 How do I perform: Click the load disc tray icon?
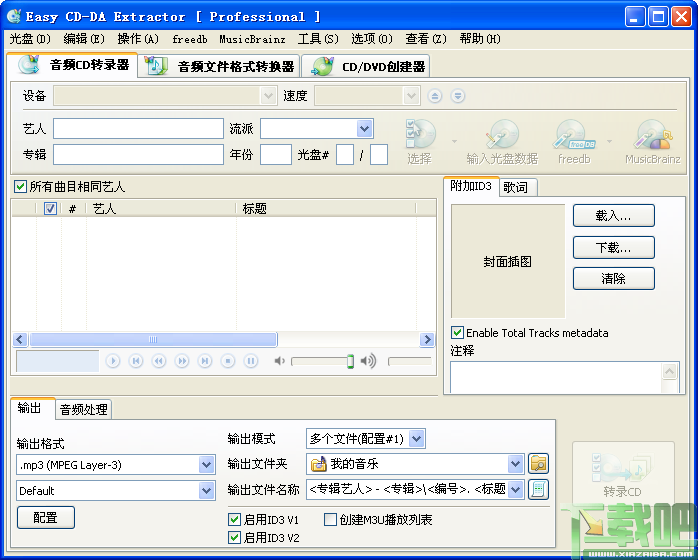(458, 96)
